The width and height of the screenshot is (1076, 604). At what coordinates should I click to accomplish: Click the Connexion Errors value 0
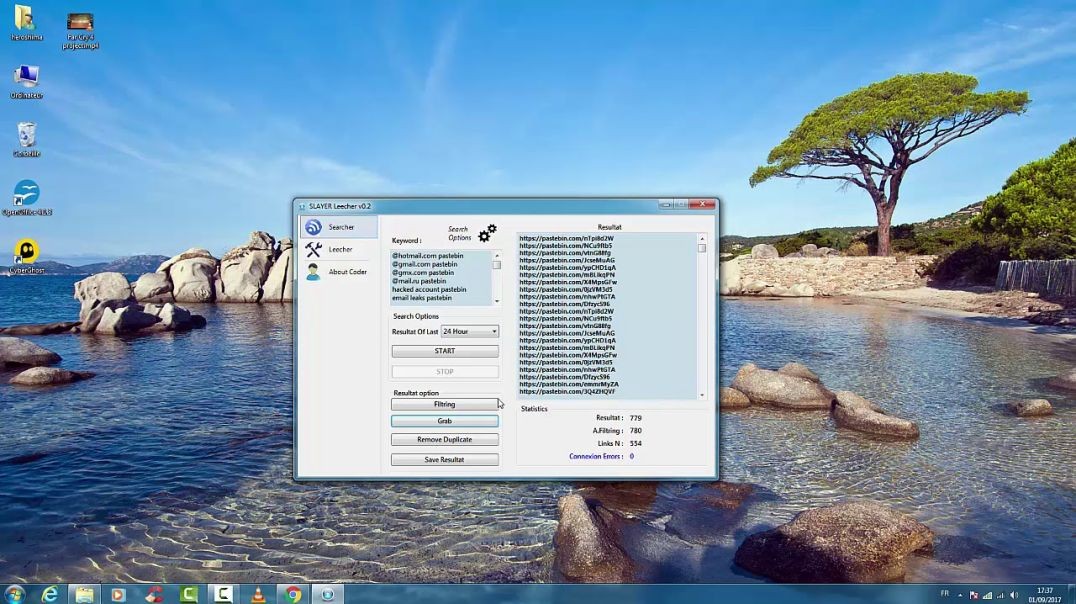pos(631,456)
